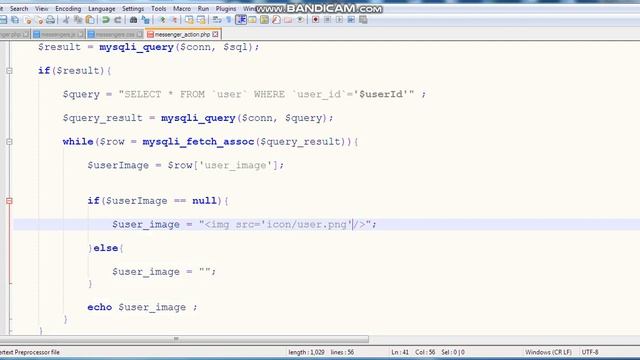The height and width of the screenshot is (360, 640).
Task: Toggle Synchronize Vertical Scrolling icon
Action: pyautogui.click(x=189, y=20)
